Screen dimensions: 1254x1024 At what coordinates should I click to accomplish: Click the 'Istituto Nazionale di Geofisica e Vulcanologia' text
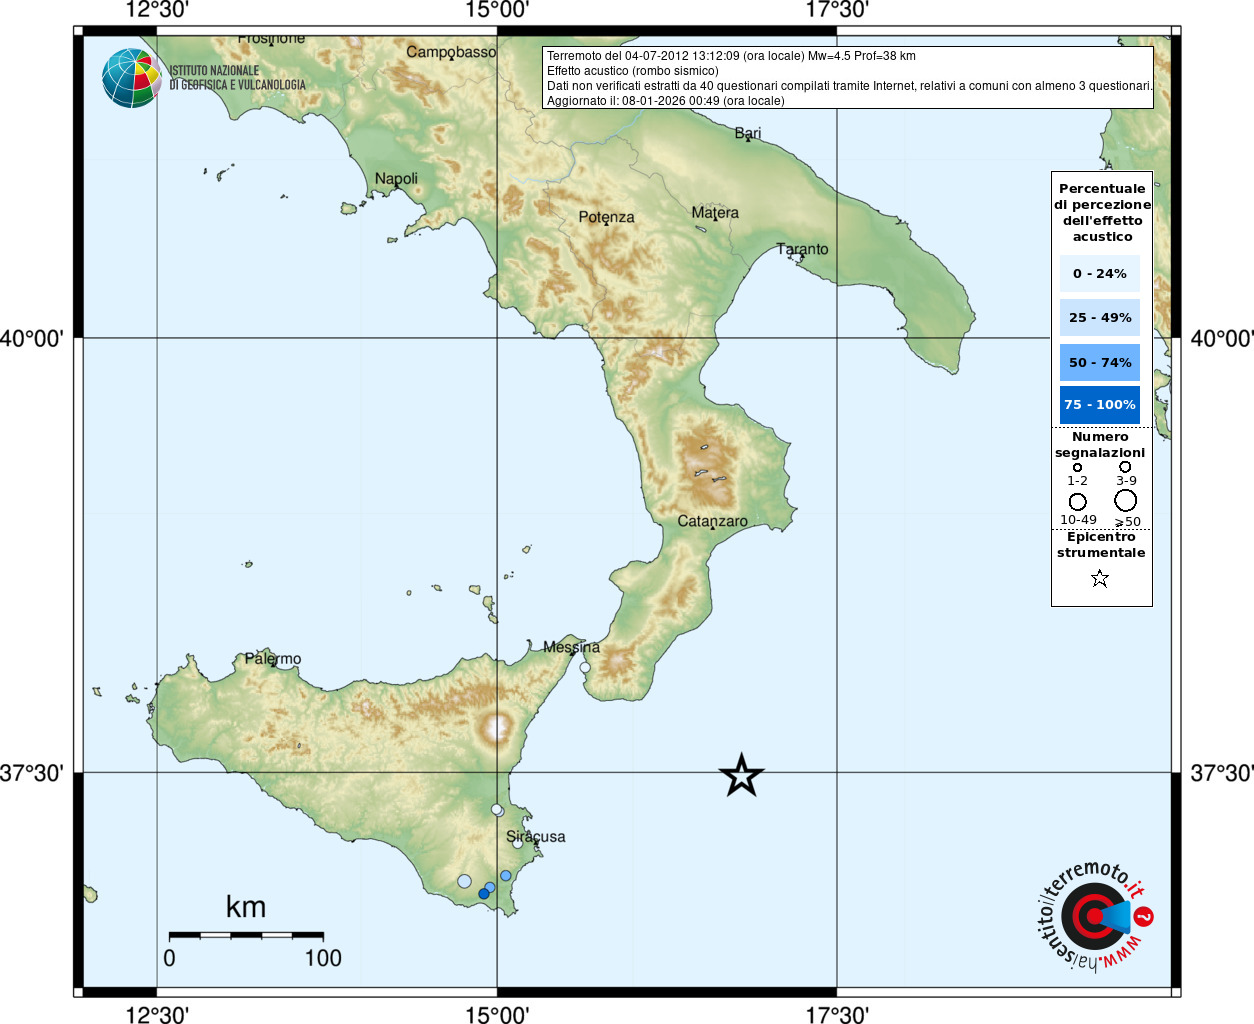(237, 78)
